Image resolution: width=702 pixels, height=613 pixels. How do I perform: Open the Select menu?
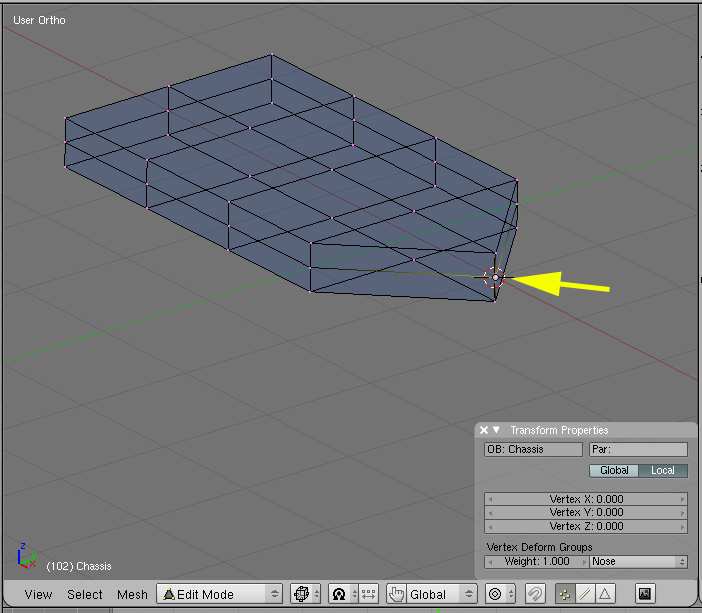click(x=85, y=594)
